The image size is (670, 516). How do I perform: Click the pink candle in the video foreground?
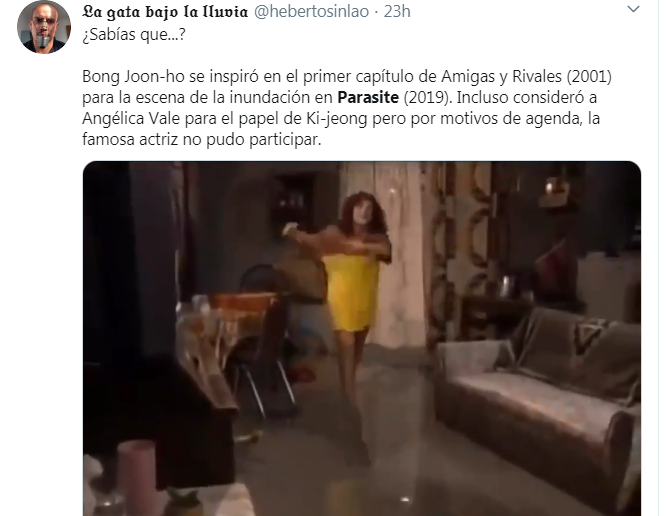(x=136, y=478)
